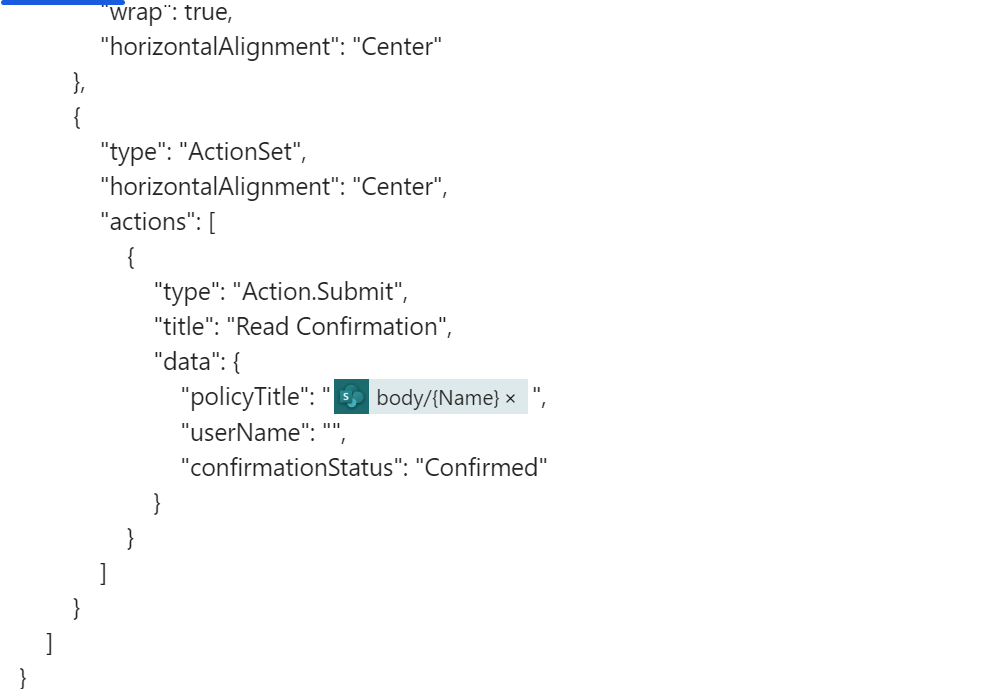
Task: Click the SharePoint icon on the dynamic token
Action: [x=351, y=397]
